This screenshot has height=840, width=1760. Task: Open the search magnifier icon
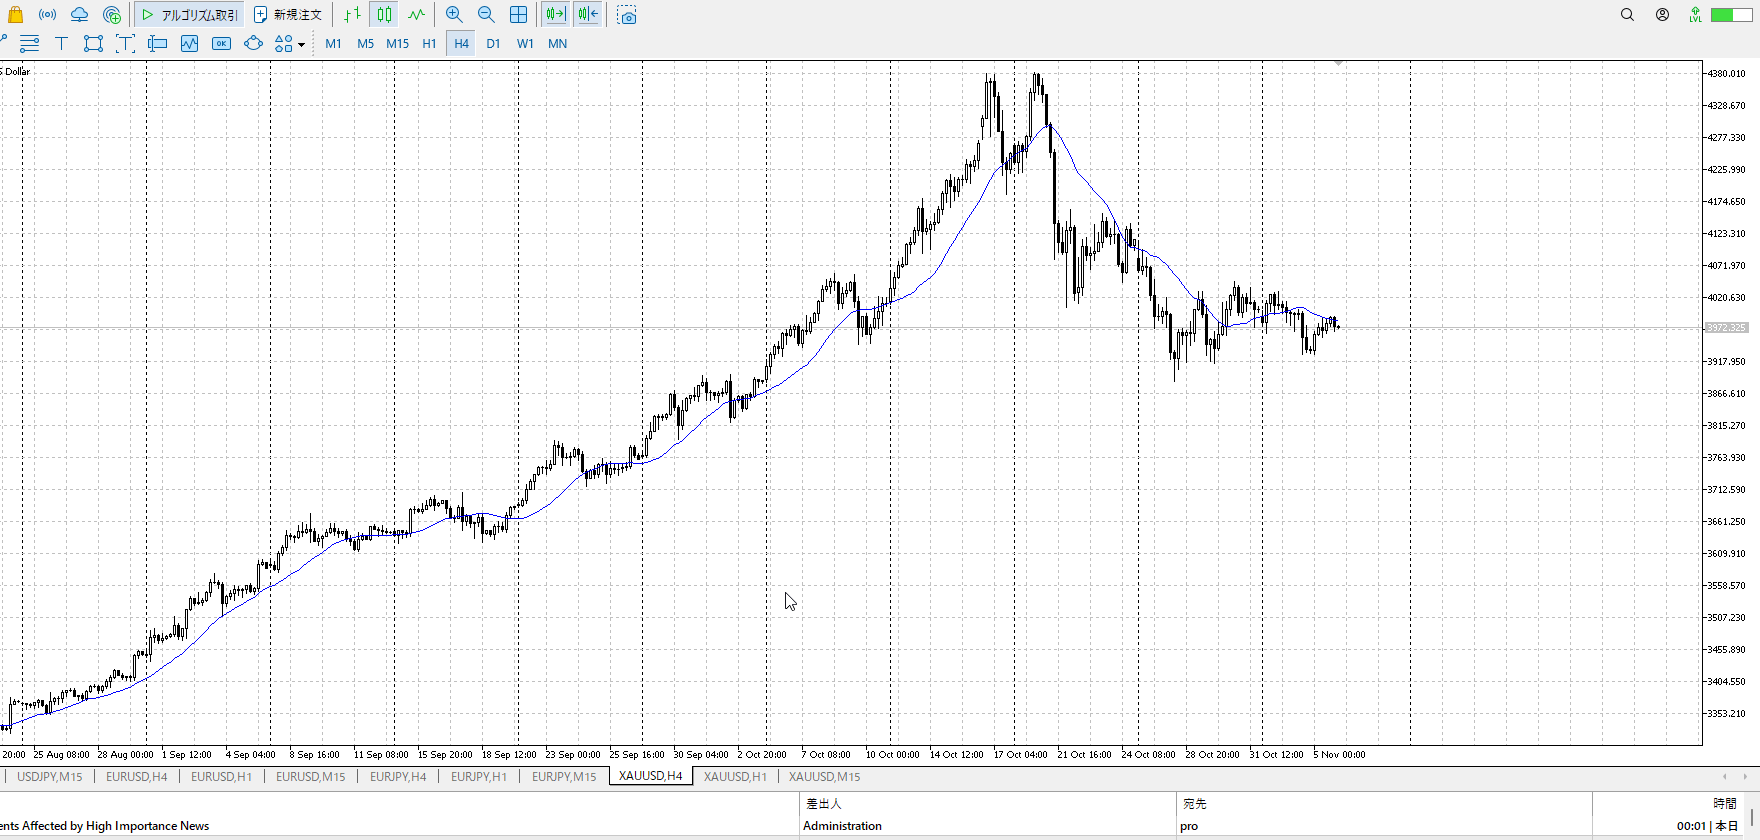(x=1627, y=15)
